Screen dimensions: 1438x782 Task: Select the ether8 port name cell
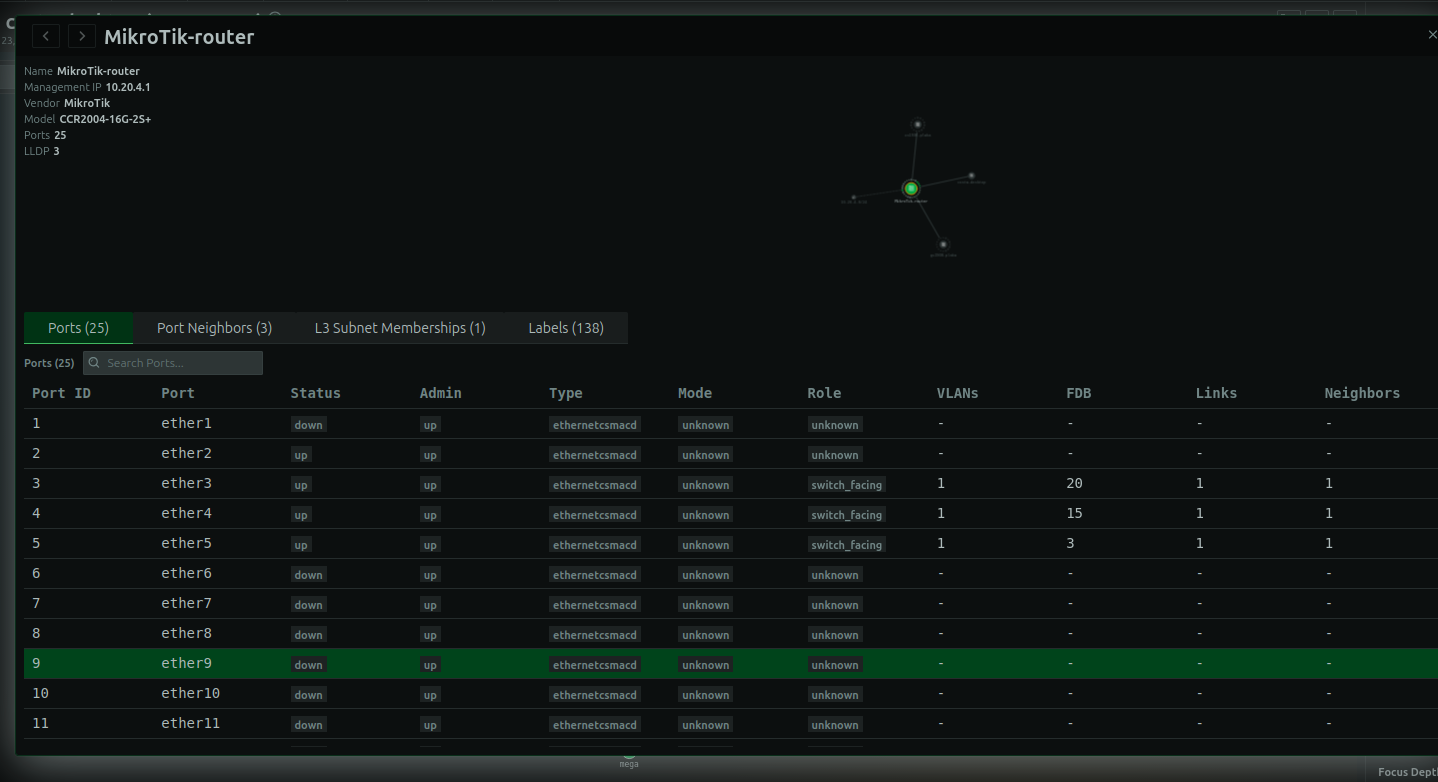click(186, 633)
